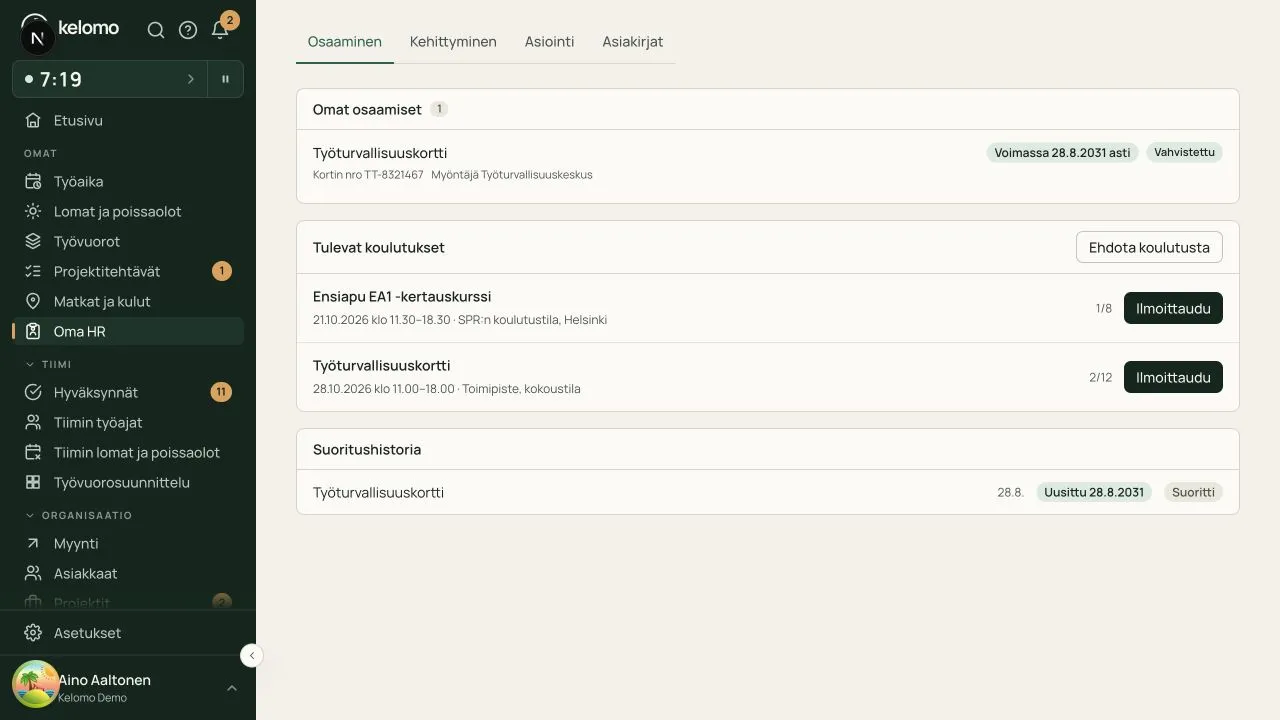Click the Voimassa 28.8.2031 asti badge
The width and height of the screenshot is (1280, 720).
tap(1062, 153)
